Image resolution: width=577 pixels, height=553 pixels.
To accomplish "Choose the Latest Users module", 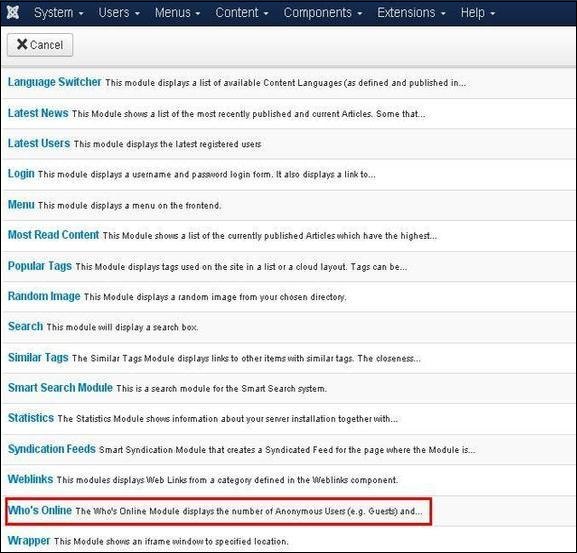I will coord(39,143).
